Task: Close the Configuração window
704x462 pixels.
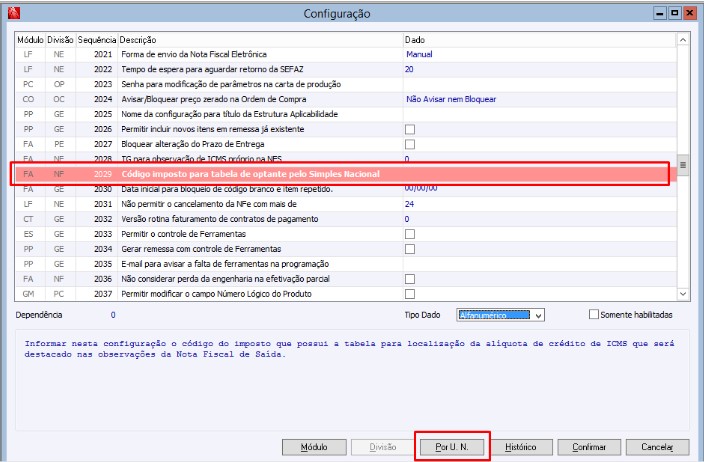Action: 689,13
